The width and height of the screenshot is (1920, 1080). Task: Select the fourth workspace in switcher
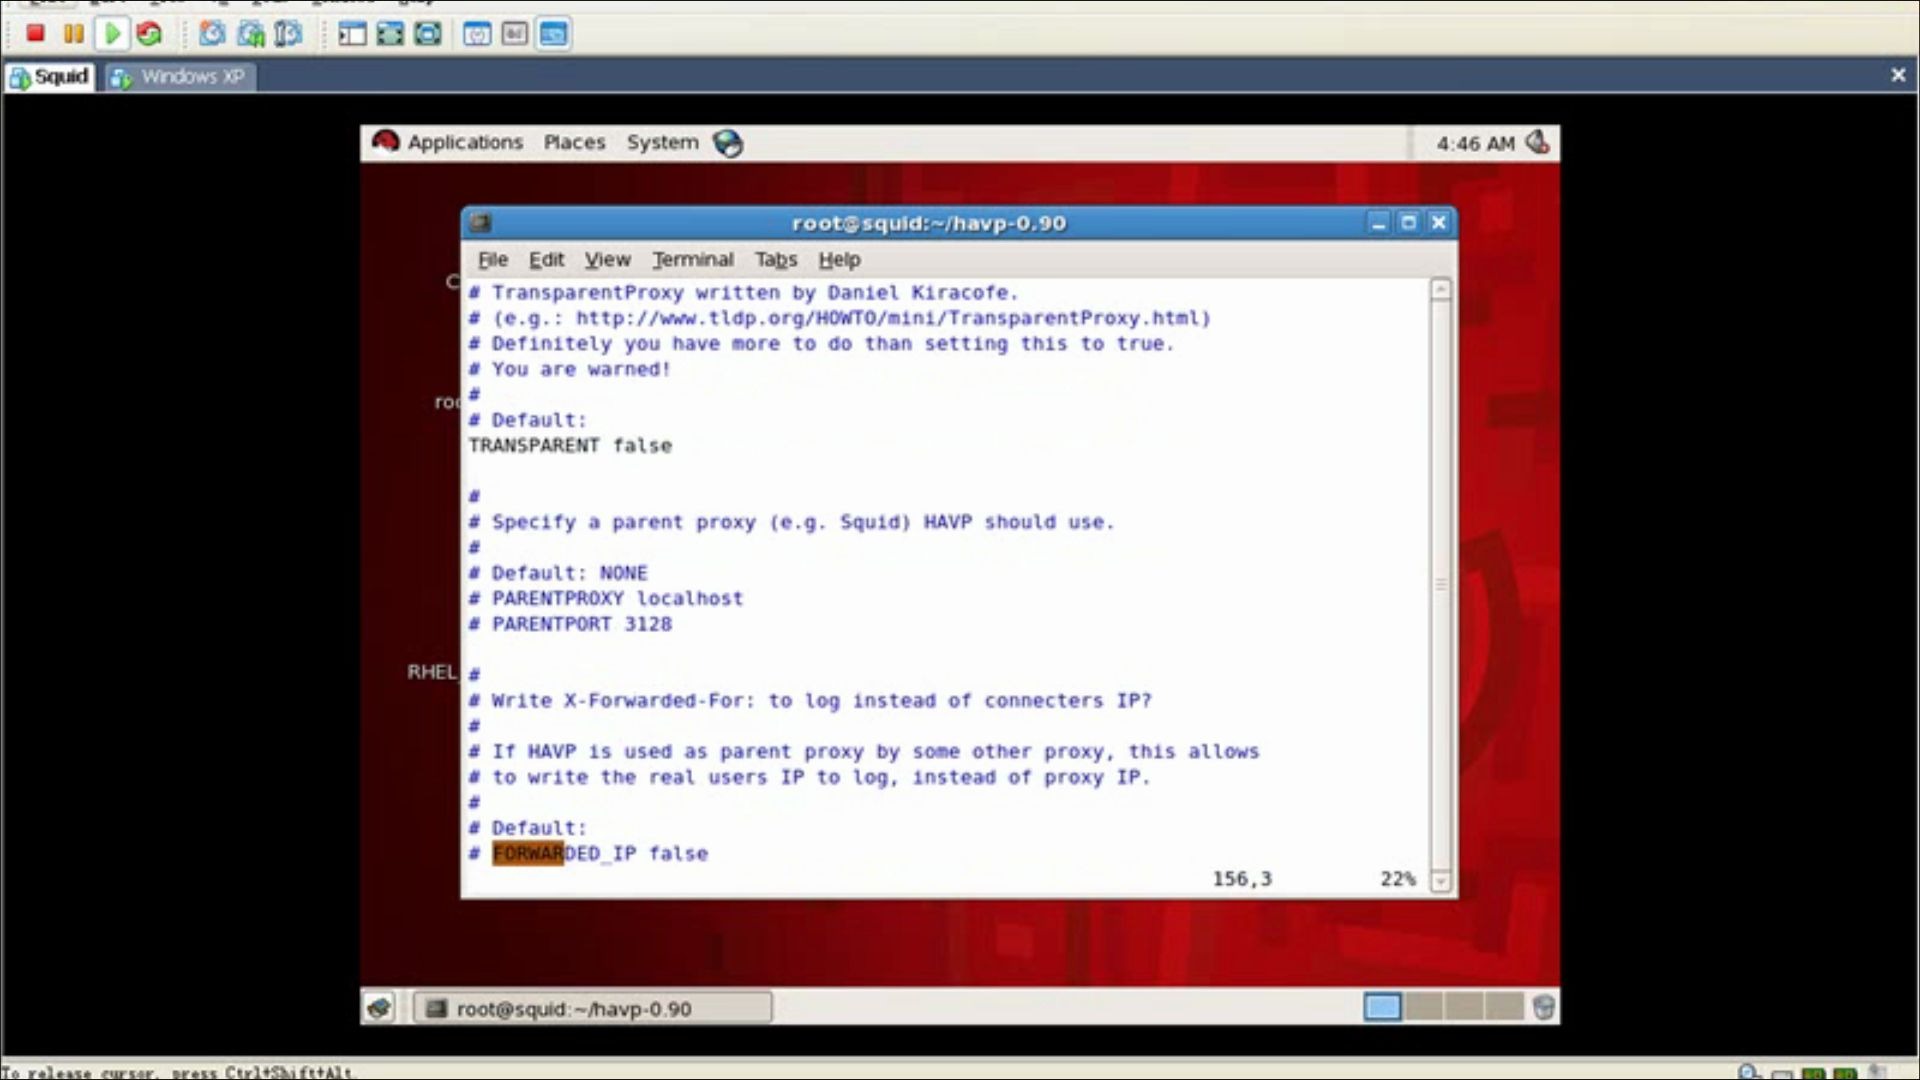(x=1504, y=1007)
